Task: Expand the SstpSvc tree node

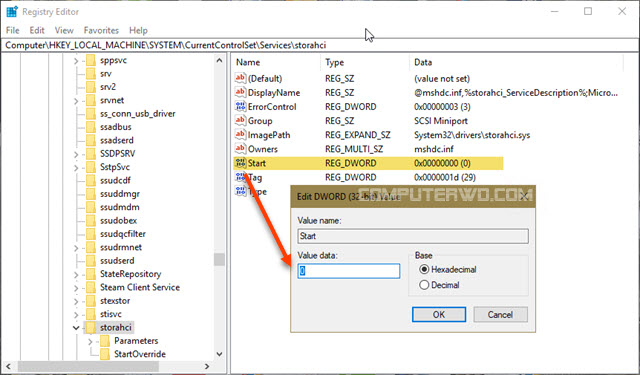Action: [x=76, y=168]
